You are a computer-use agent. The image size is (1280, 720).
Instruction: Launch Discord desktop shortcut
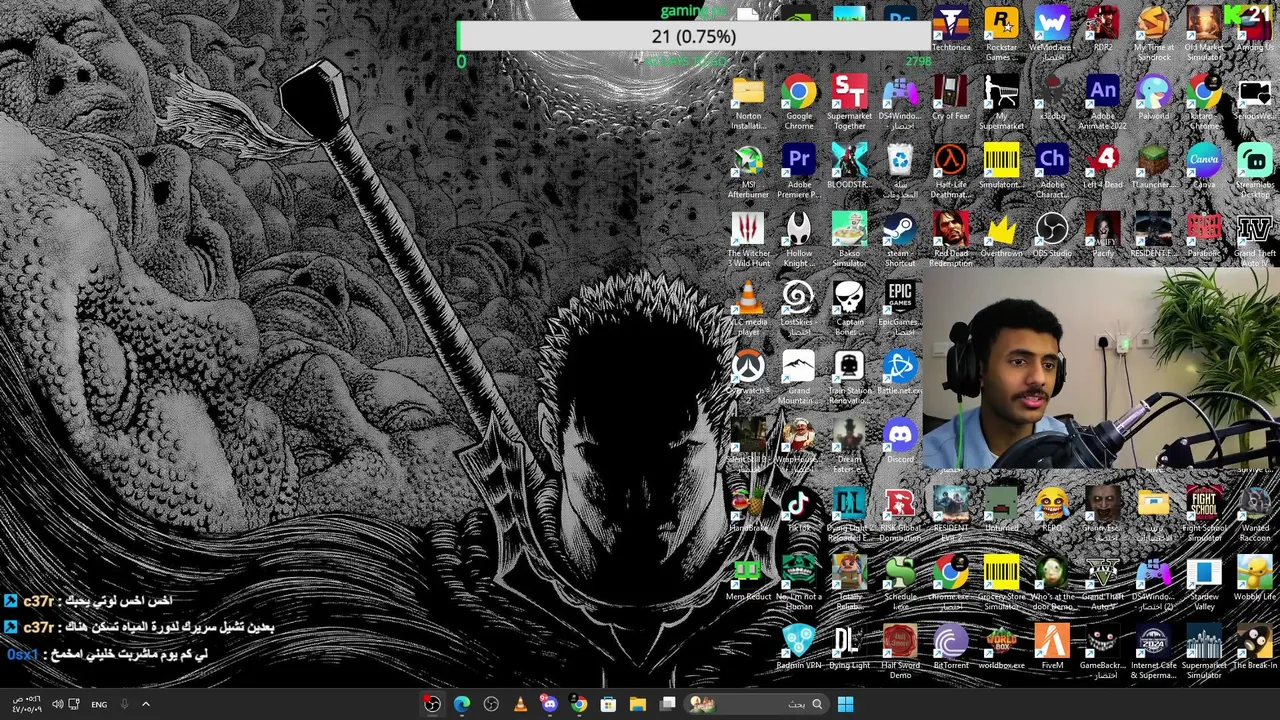tap(900, 442)
